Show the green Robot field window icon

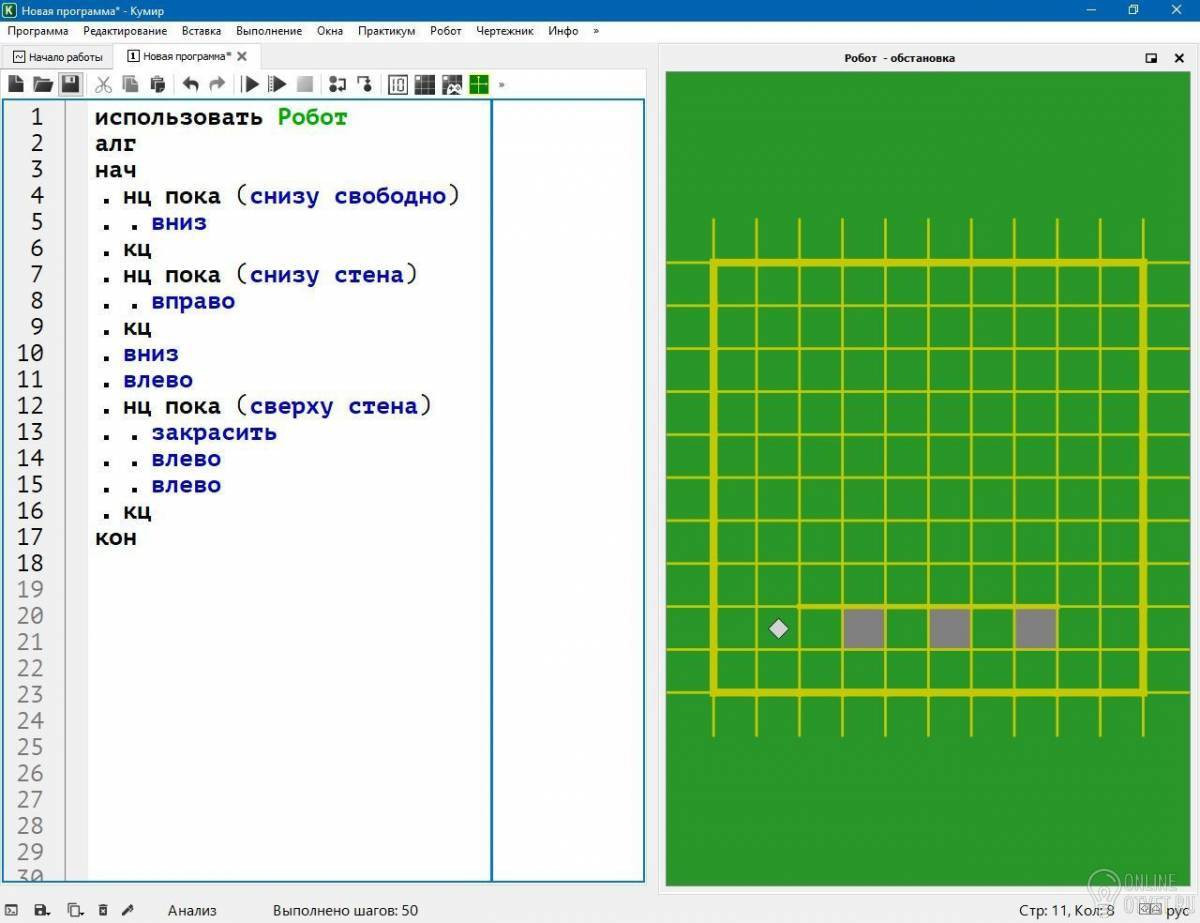click(479, 85)
